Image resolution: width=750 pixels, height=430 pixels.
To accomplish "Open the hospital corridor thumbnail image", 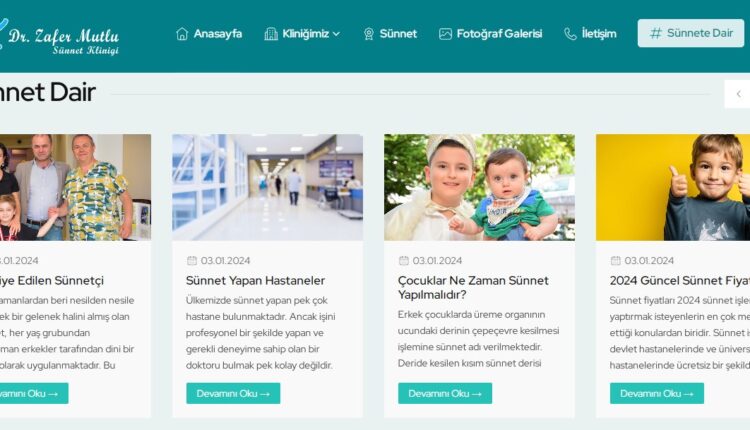I will click(x=267, y=187).
